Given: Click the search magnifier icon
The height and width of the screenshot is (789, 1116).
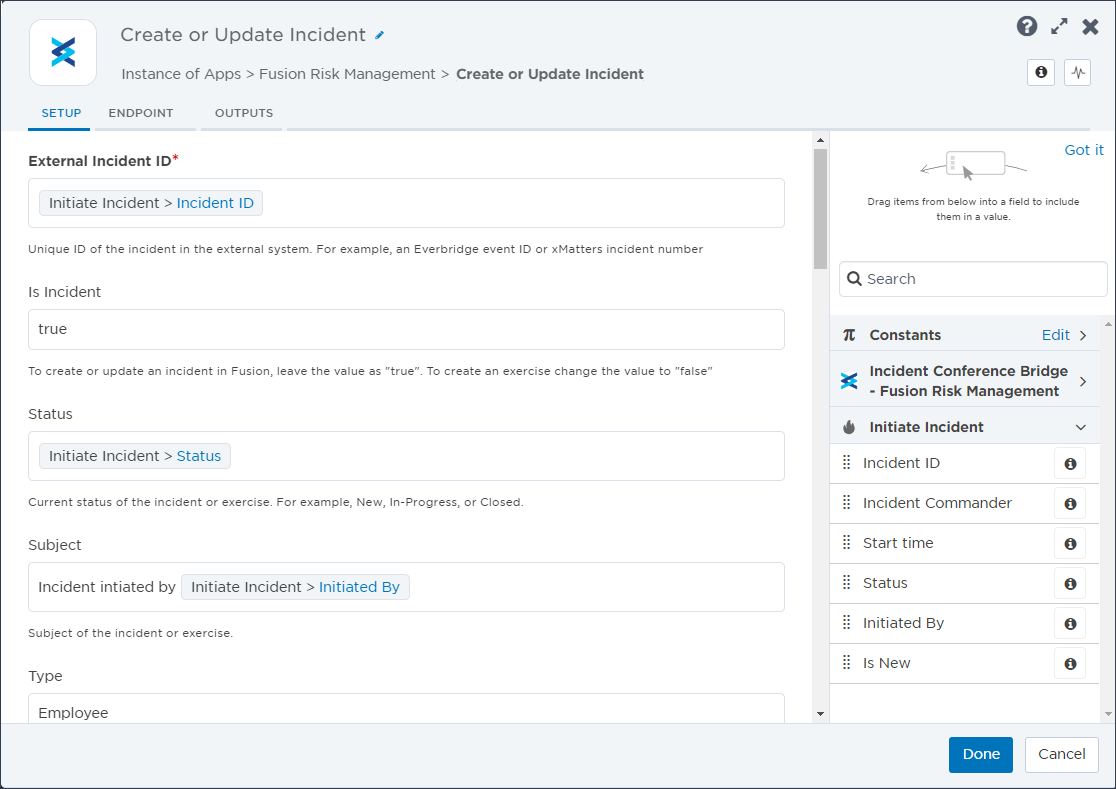Looking at the screenshot, I should coord(854,279).
